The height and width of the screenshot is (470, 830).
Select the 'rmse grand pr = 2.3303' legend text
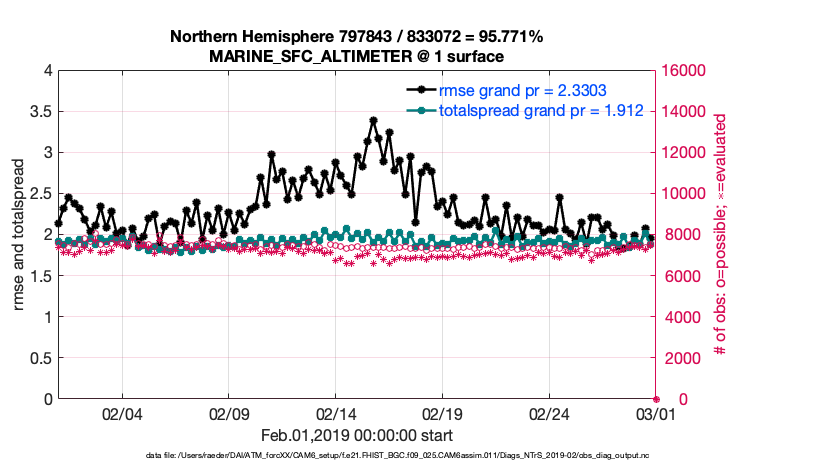(x=524, y=91)
